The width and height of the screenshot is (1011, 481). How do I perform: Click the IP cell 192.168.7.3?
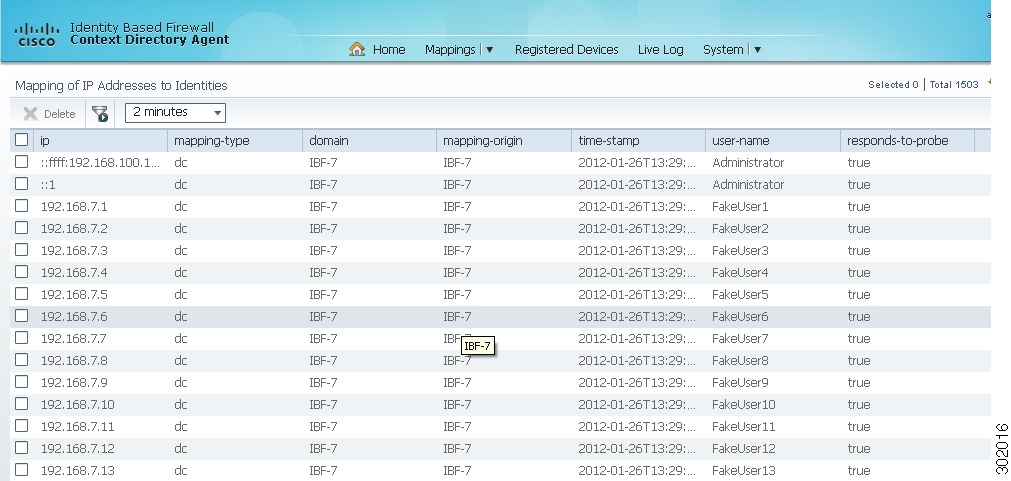[x=74, y=251]
